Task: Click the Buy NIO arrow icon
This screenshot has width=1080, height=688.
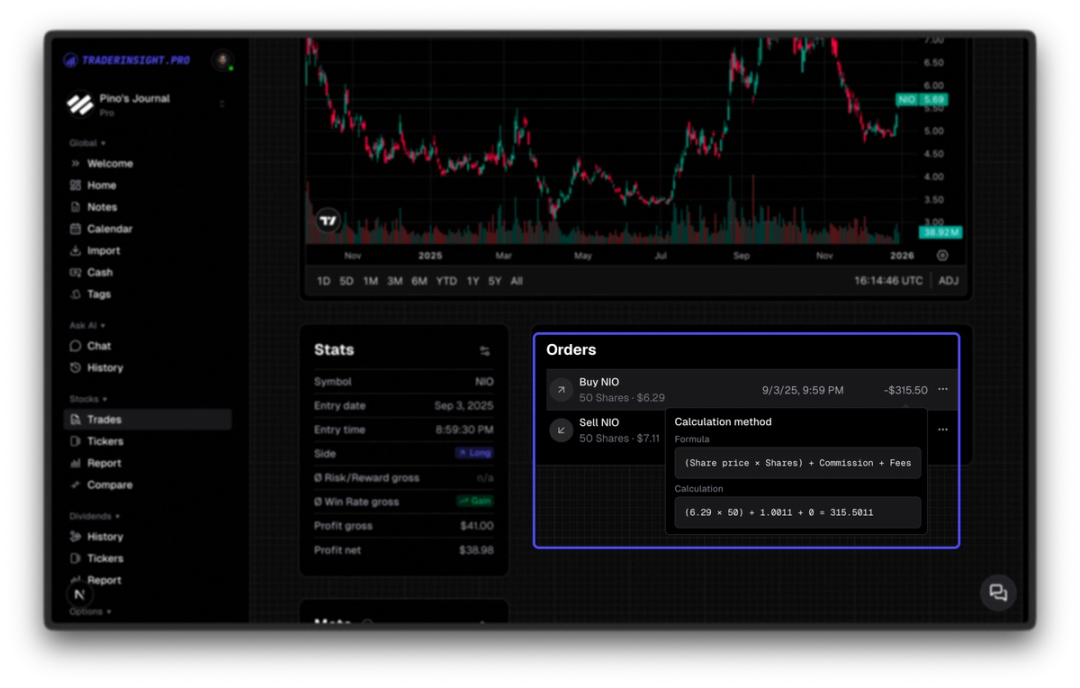Action: pyautogui.click(x=561, y=390)
